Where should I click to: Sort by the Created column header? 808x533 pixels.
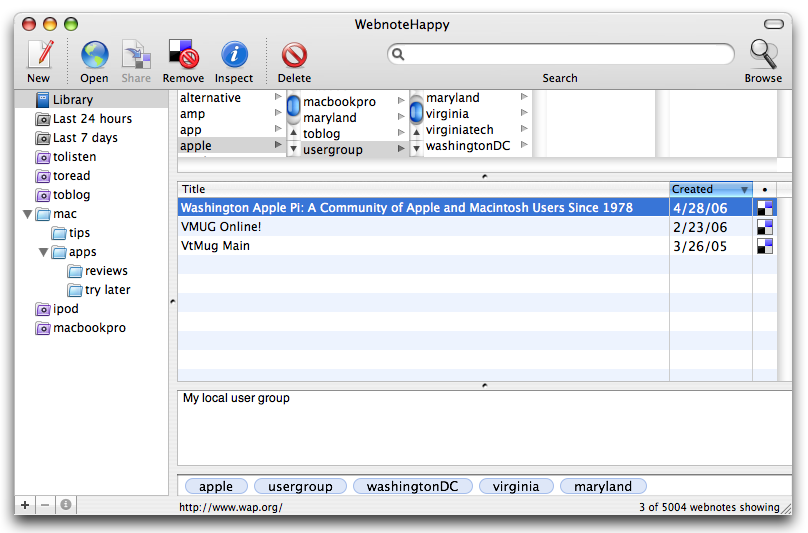[x=711, y=189]
